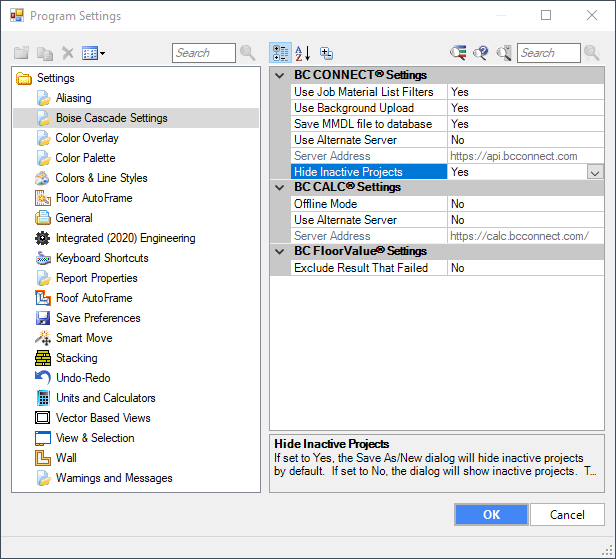This screenshot has width=616, height=559.
Task: Open Smart Move settings
Action: 84,338
